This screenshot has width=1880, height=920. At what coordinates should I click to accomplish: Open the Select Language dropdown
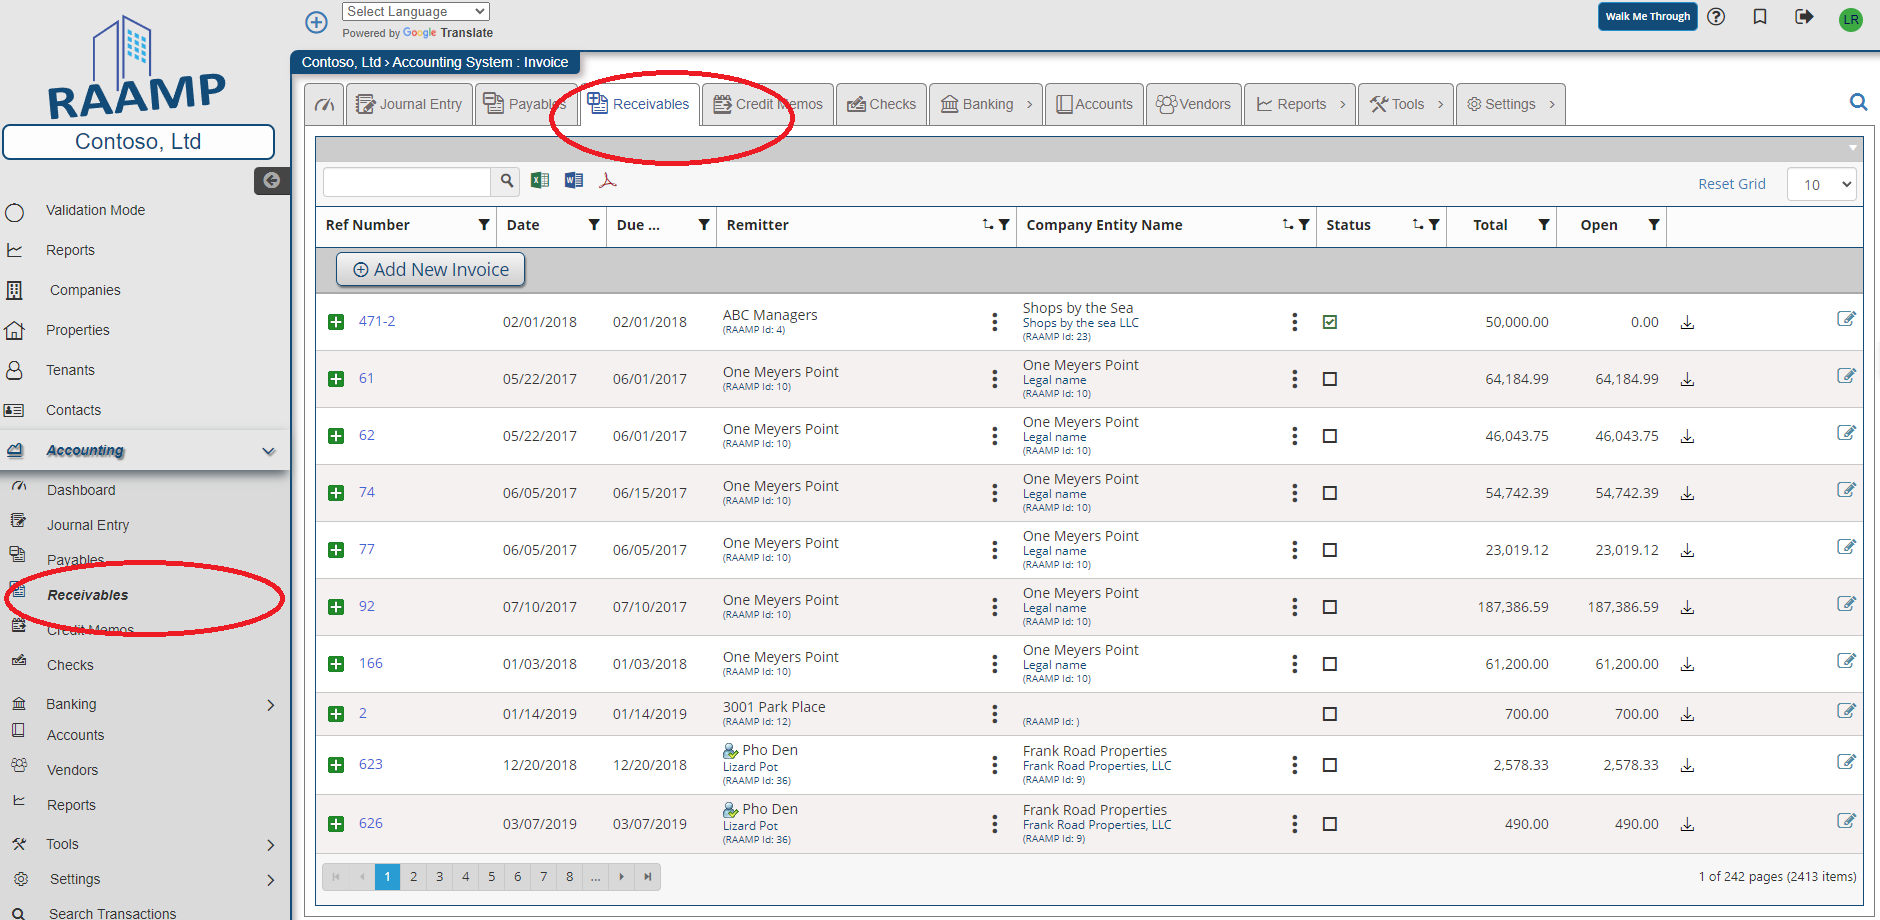(x=415, y=11)
